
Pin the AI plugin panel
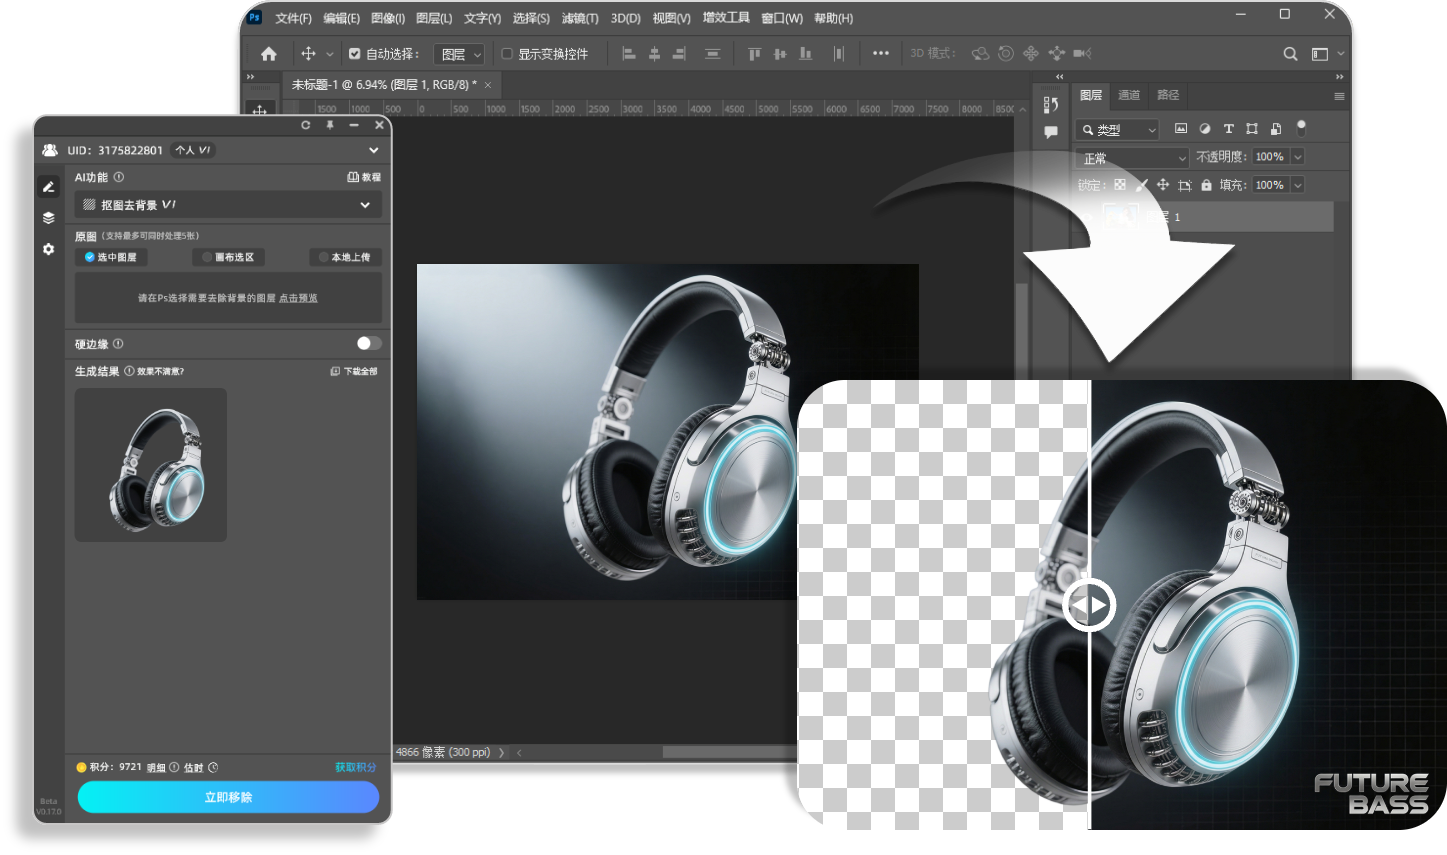[x=330, y=125]
